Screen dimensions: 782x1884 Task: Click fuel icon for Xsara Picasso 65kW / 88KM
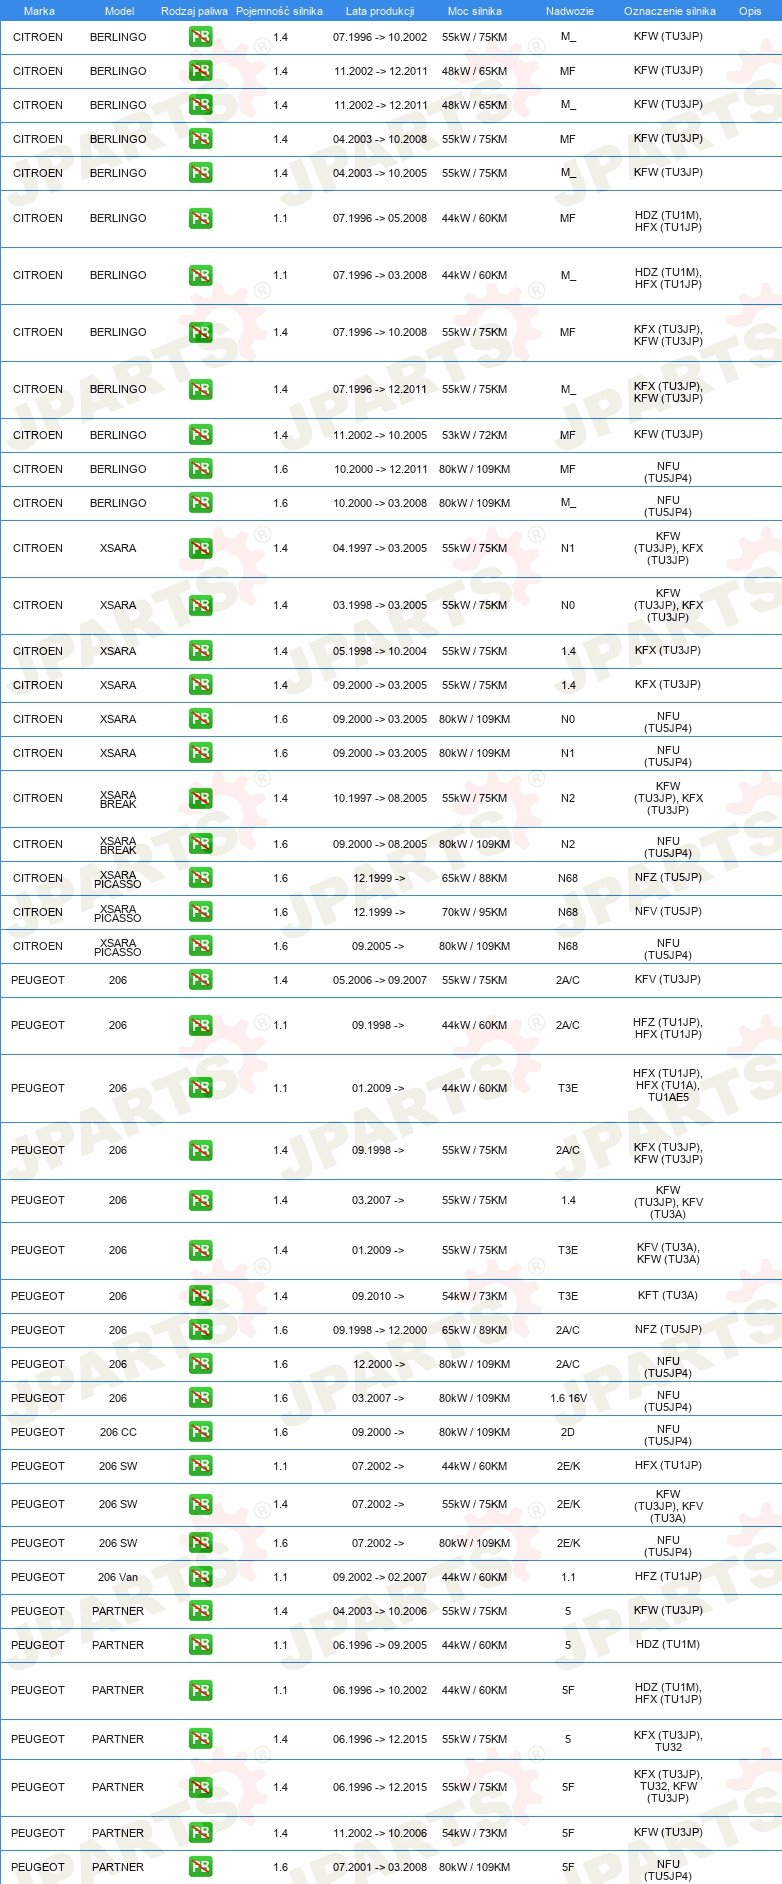pos(200,878)
